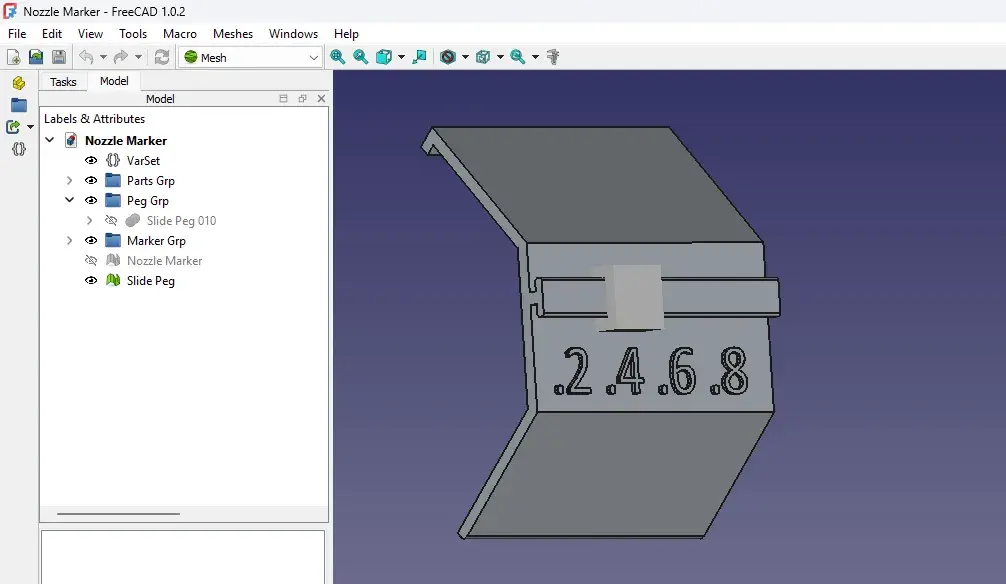Close the Model panel
Viewport: 1006px width, 584px height.
[x=321, y=98]
